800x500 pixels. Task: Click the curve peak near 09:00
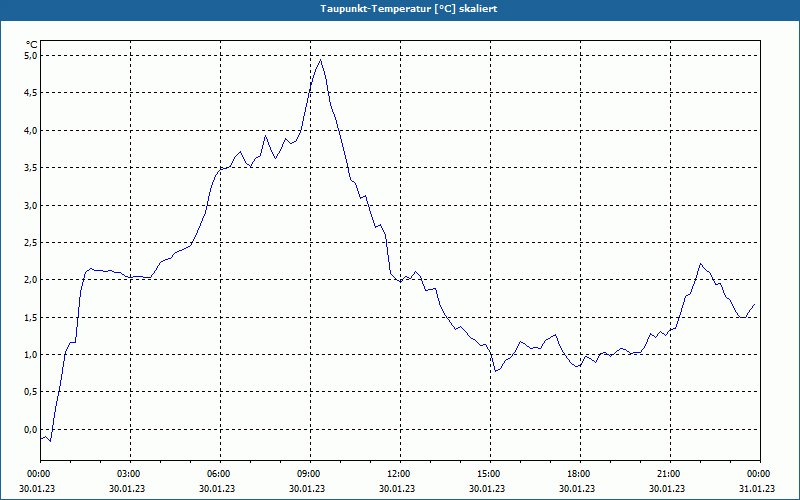(320, 60)
